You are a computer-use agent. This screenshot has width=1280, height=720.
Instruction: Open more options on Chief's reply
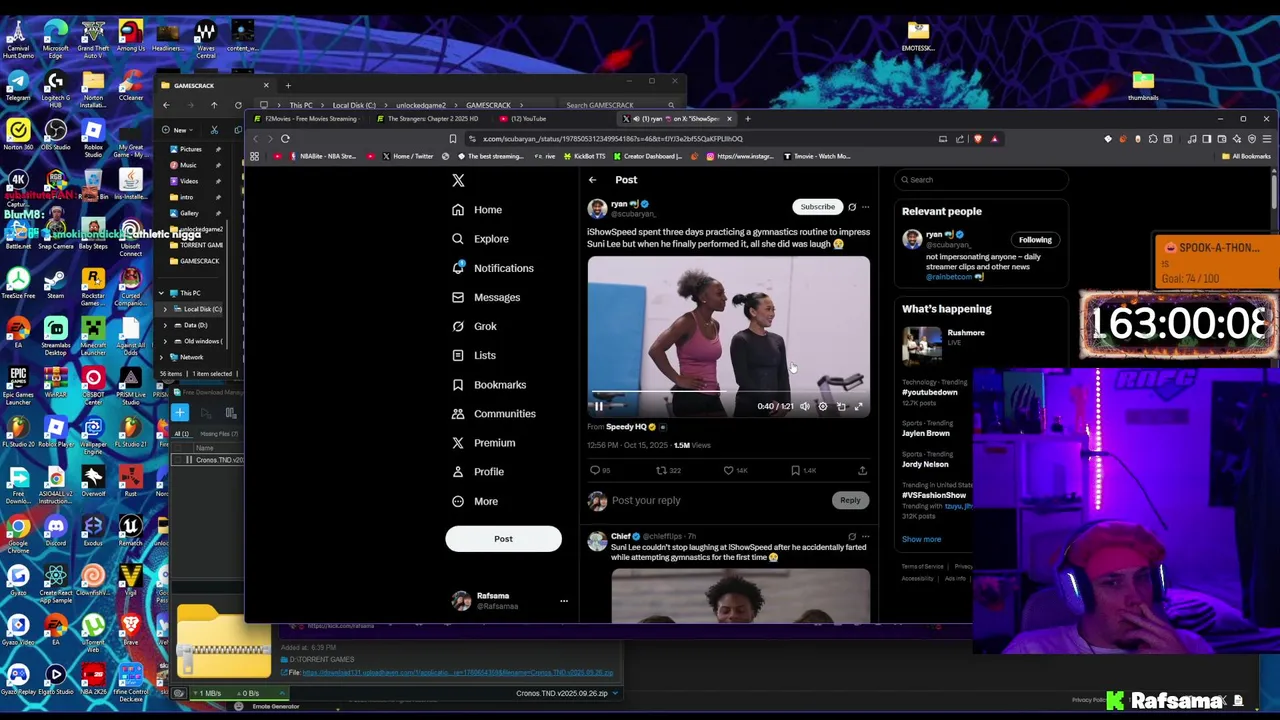pos(865,537)
